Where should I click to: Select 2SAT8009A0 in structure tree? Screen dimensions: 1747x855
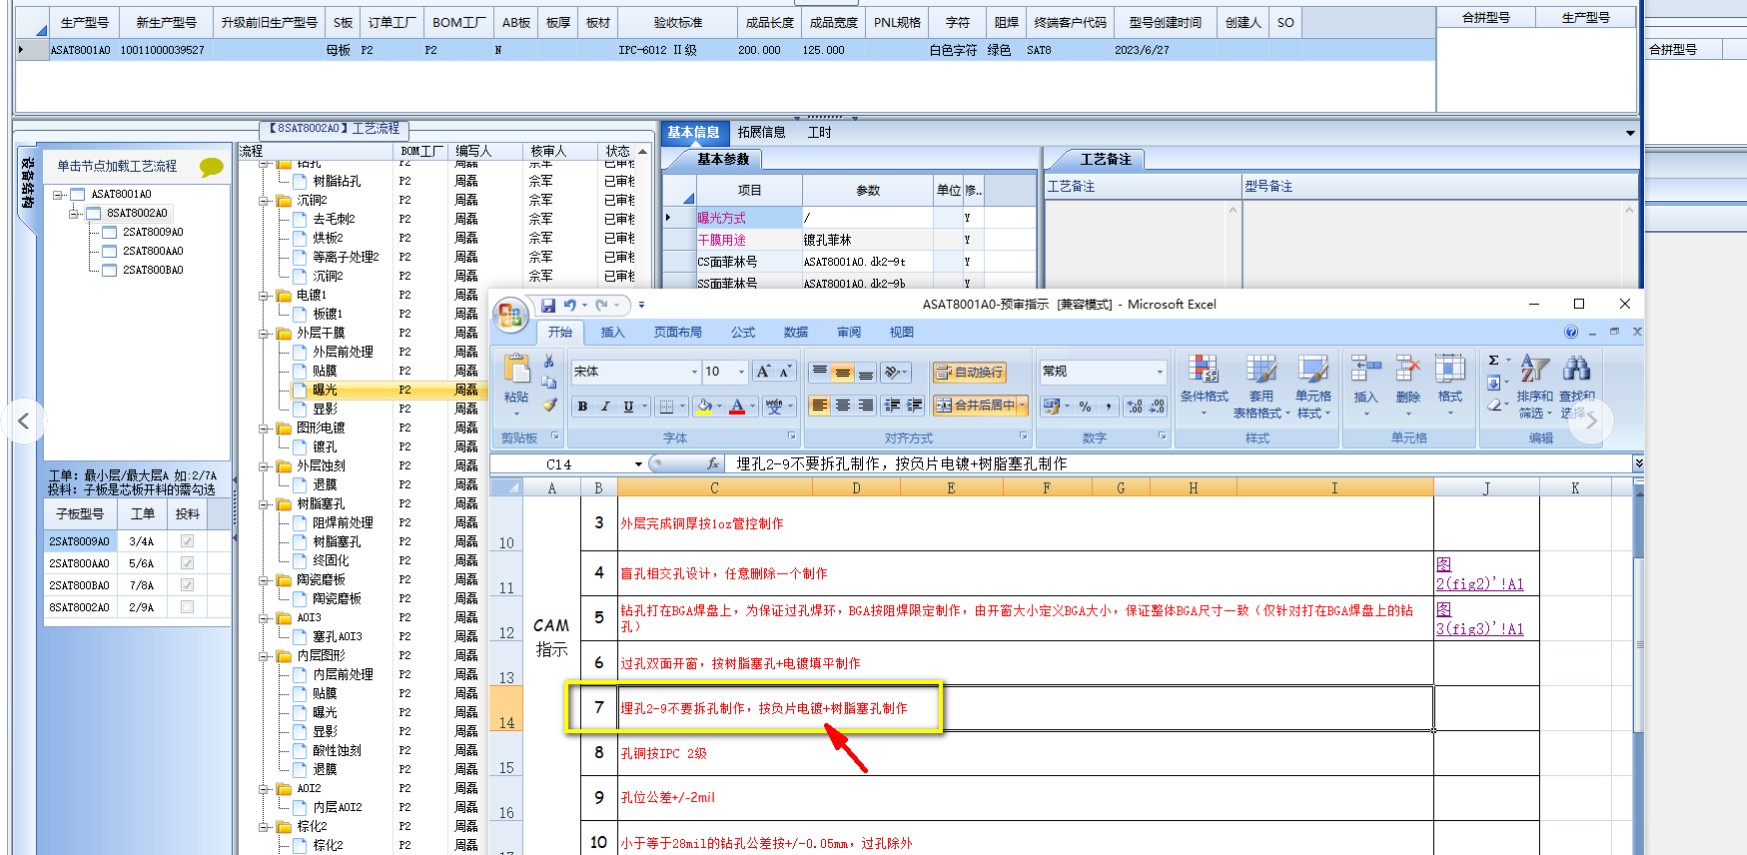[x=153, y=232]
